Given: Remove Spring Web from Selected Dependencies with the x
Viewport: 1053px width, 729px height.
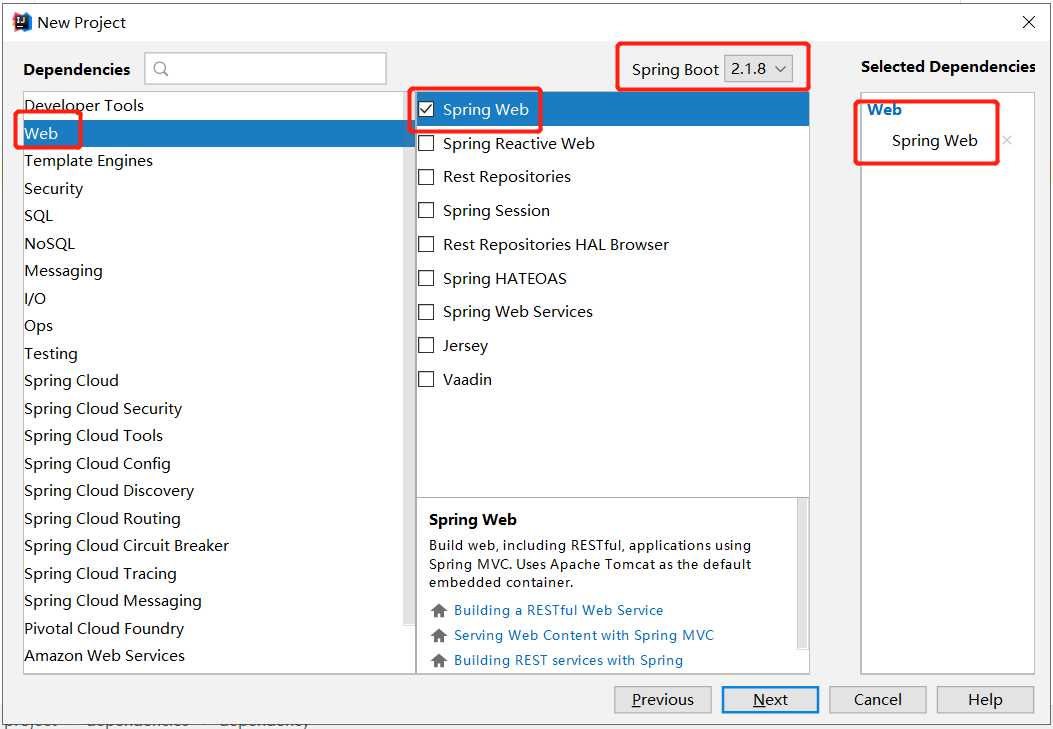Looking at the screenshot, I should tap(1007, 140).
